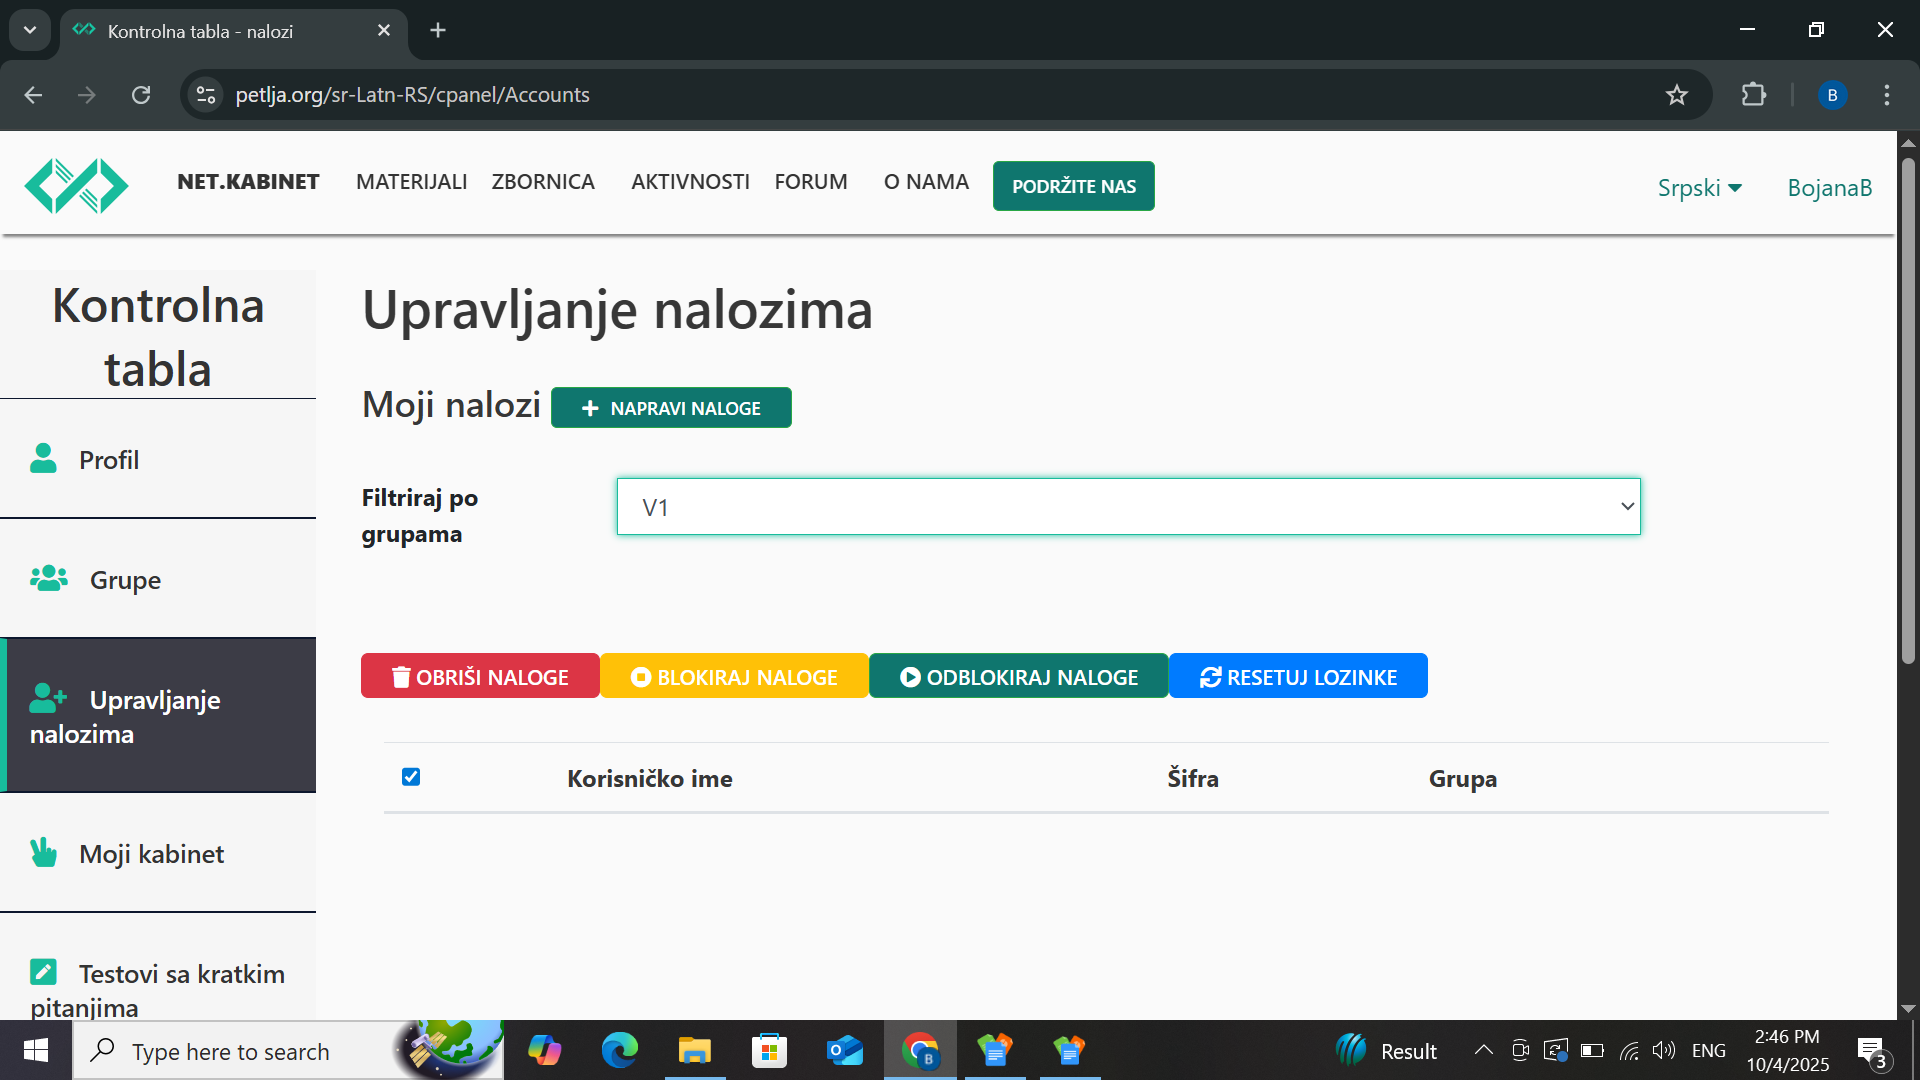The width and height of the screenshot is (1920, 1080).
Task: Click the bookmark star icon
Action: point(1676,95)
